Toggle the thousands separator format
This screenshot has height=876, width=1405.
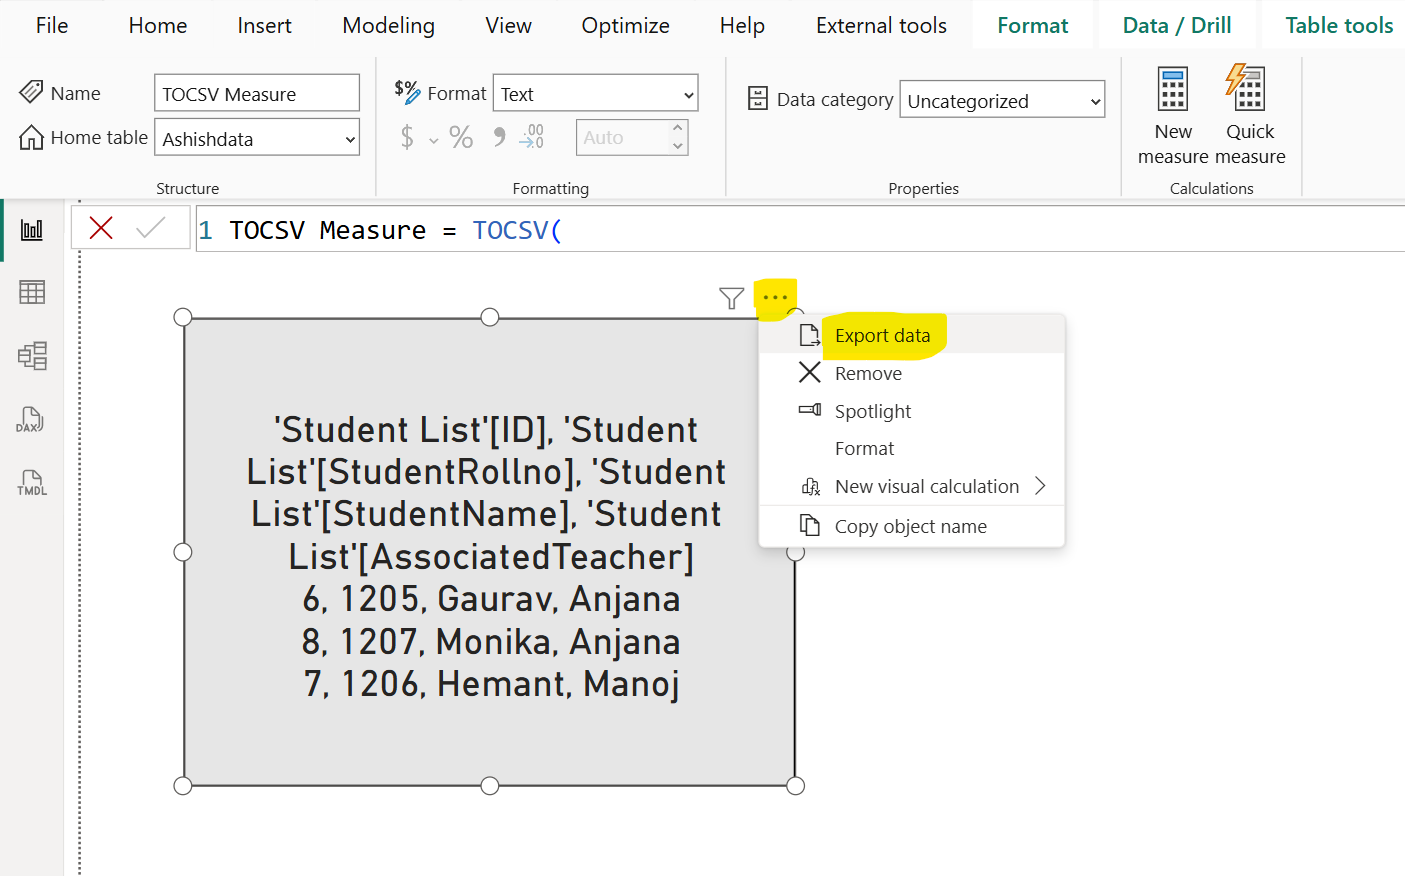[x=497, y=136]
